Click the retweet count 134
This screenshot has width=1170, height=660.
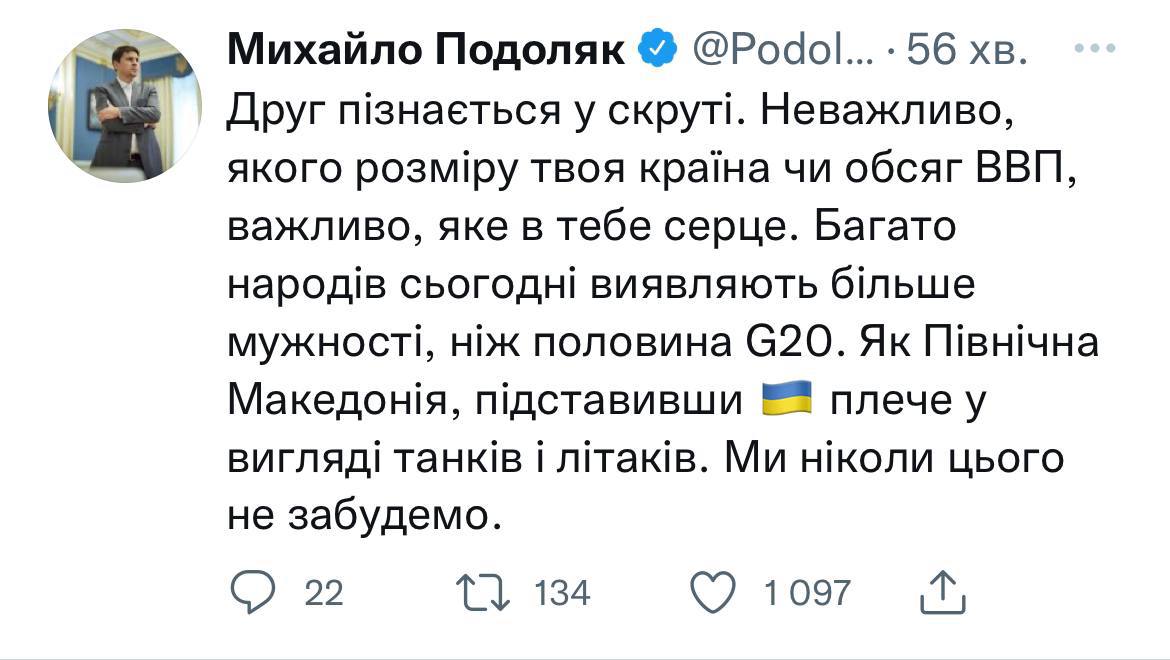[563, 593]
